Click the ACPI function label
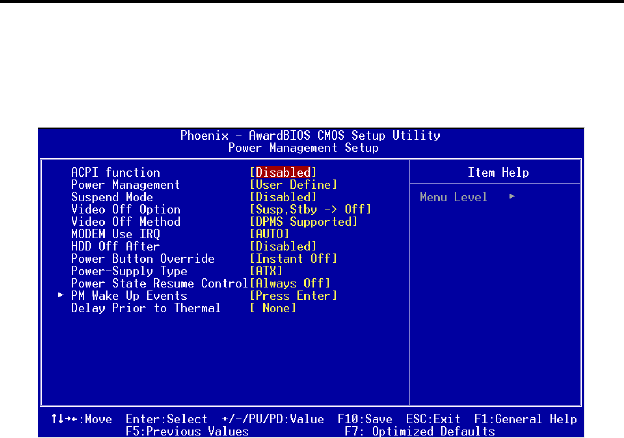The width and height of the screenshot is (624, 438). [x=116, y=173]
